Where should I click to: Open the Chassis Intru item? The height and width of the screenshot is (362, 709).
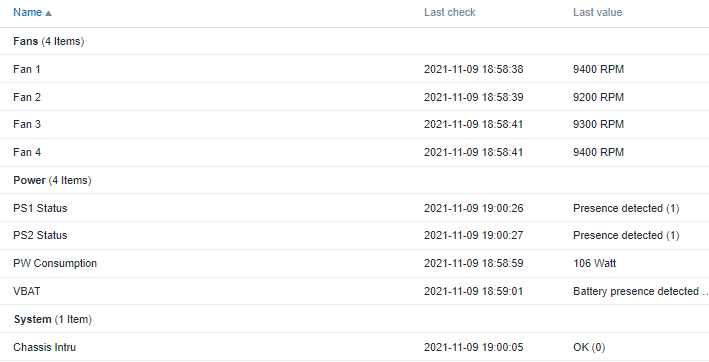[x=44, y=348]
